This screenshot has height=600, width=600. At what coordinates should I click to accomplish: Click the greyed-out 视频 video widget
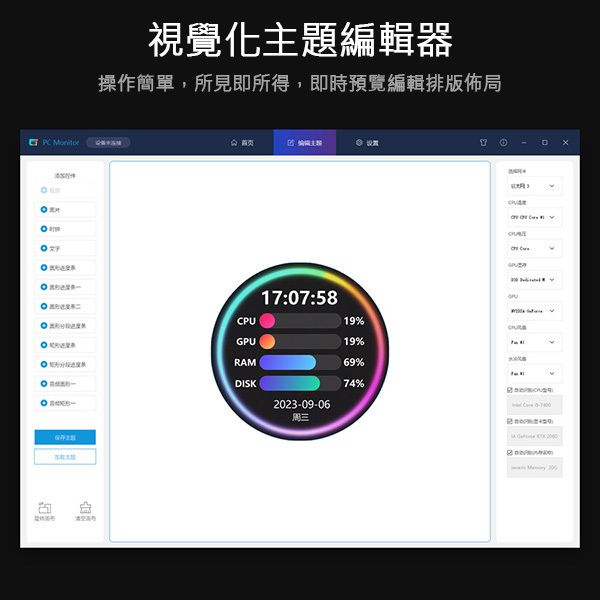(65, 190)
